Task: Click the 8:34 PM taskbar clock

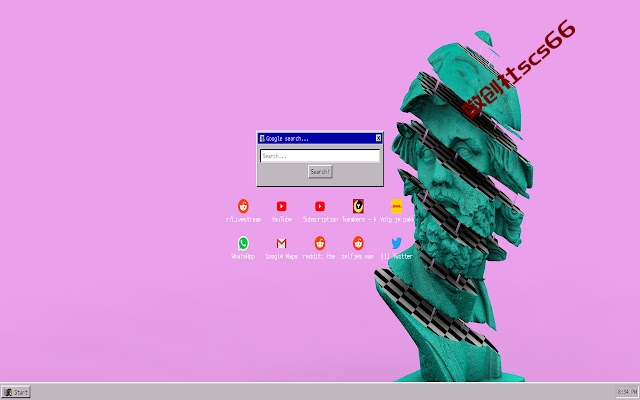Action: click(627, 392)
